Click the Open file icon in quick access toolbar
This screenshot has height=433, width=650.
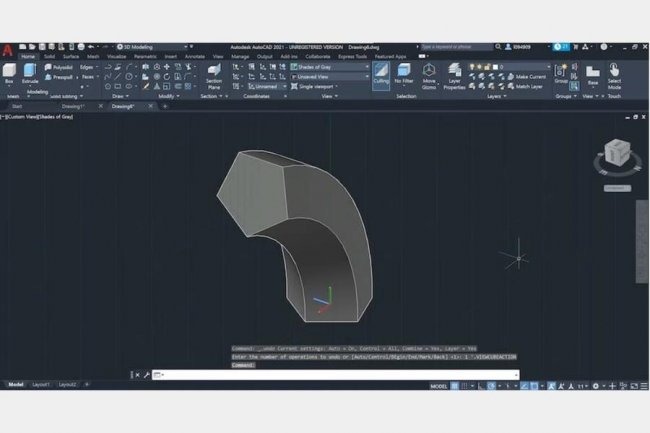32,47
